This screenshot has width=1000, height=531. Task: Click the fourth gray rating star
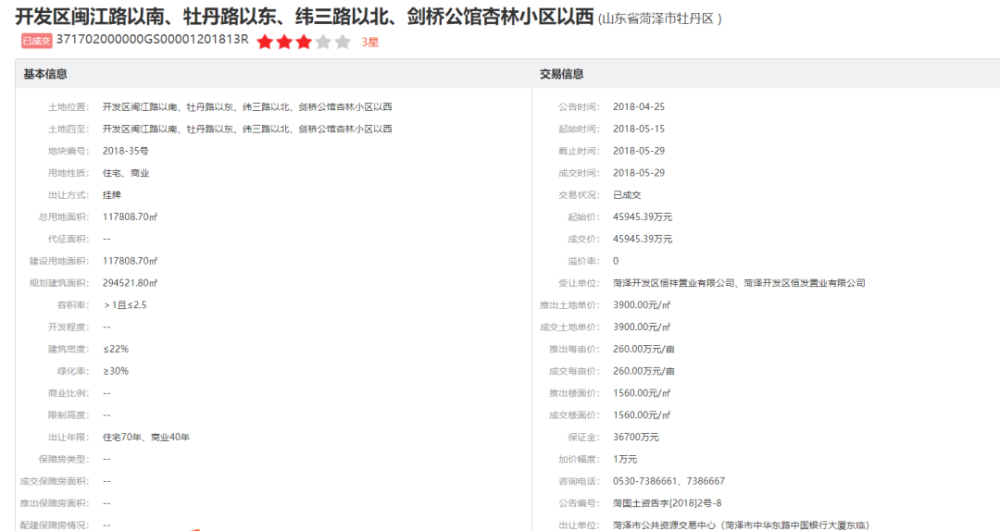pyautogui.click(x=323, y=42)
